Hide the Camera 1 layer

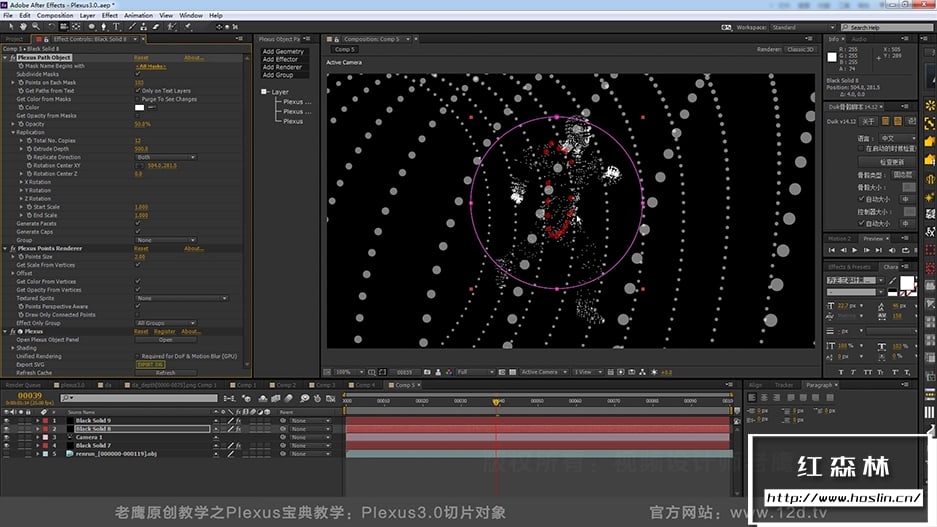(7, 437)
